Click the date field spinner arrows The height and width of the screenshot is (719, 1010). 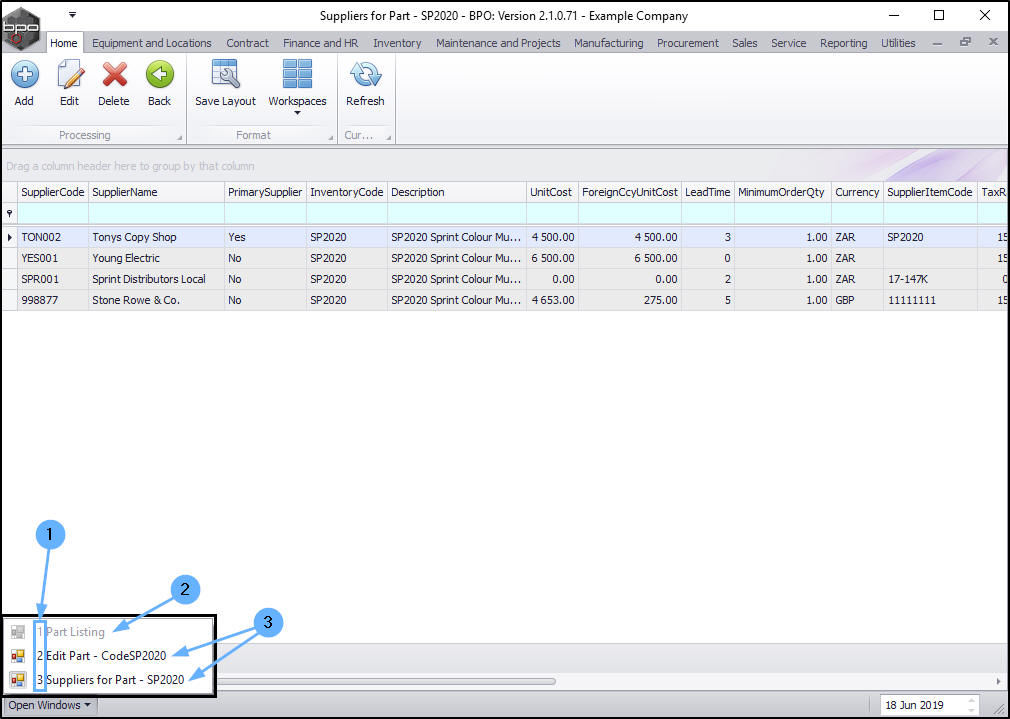tap(971, 705)
